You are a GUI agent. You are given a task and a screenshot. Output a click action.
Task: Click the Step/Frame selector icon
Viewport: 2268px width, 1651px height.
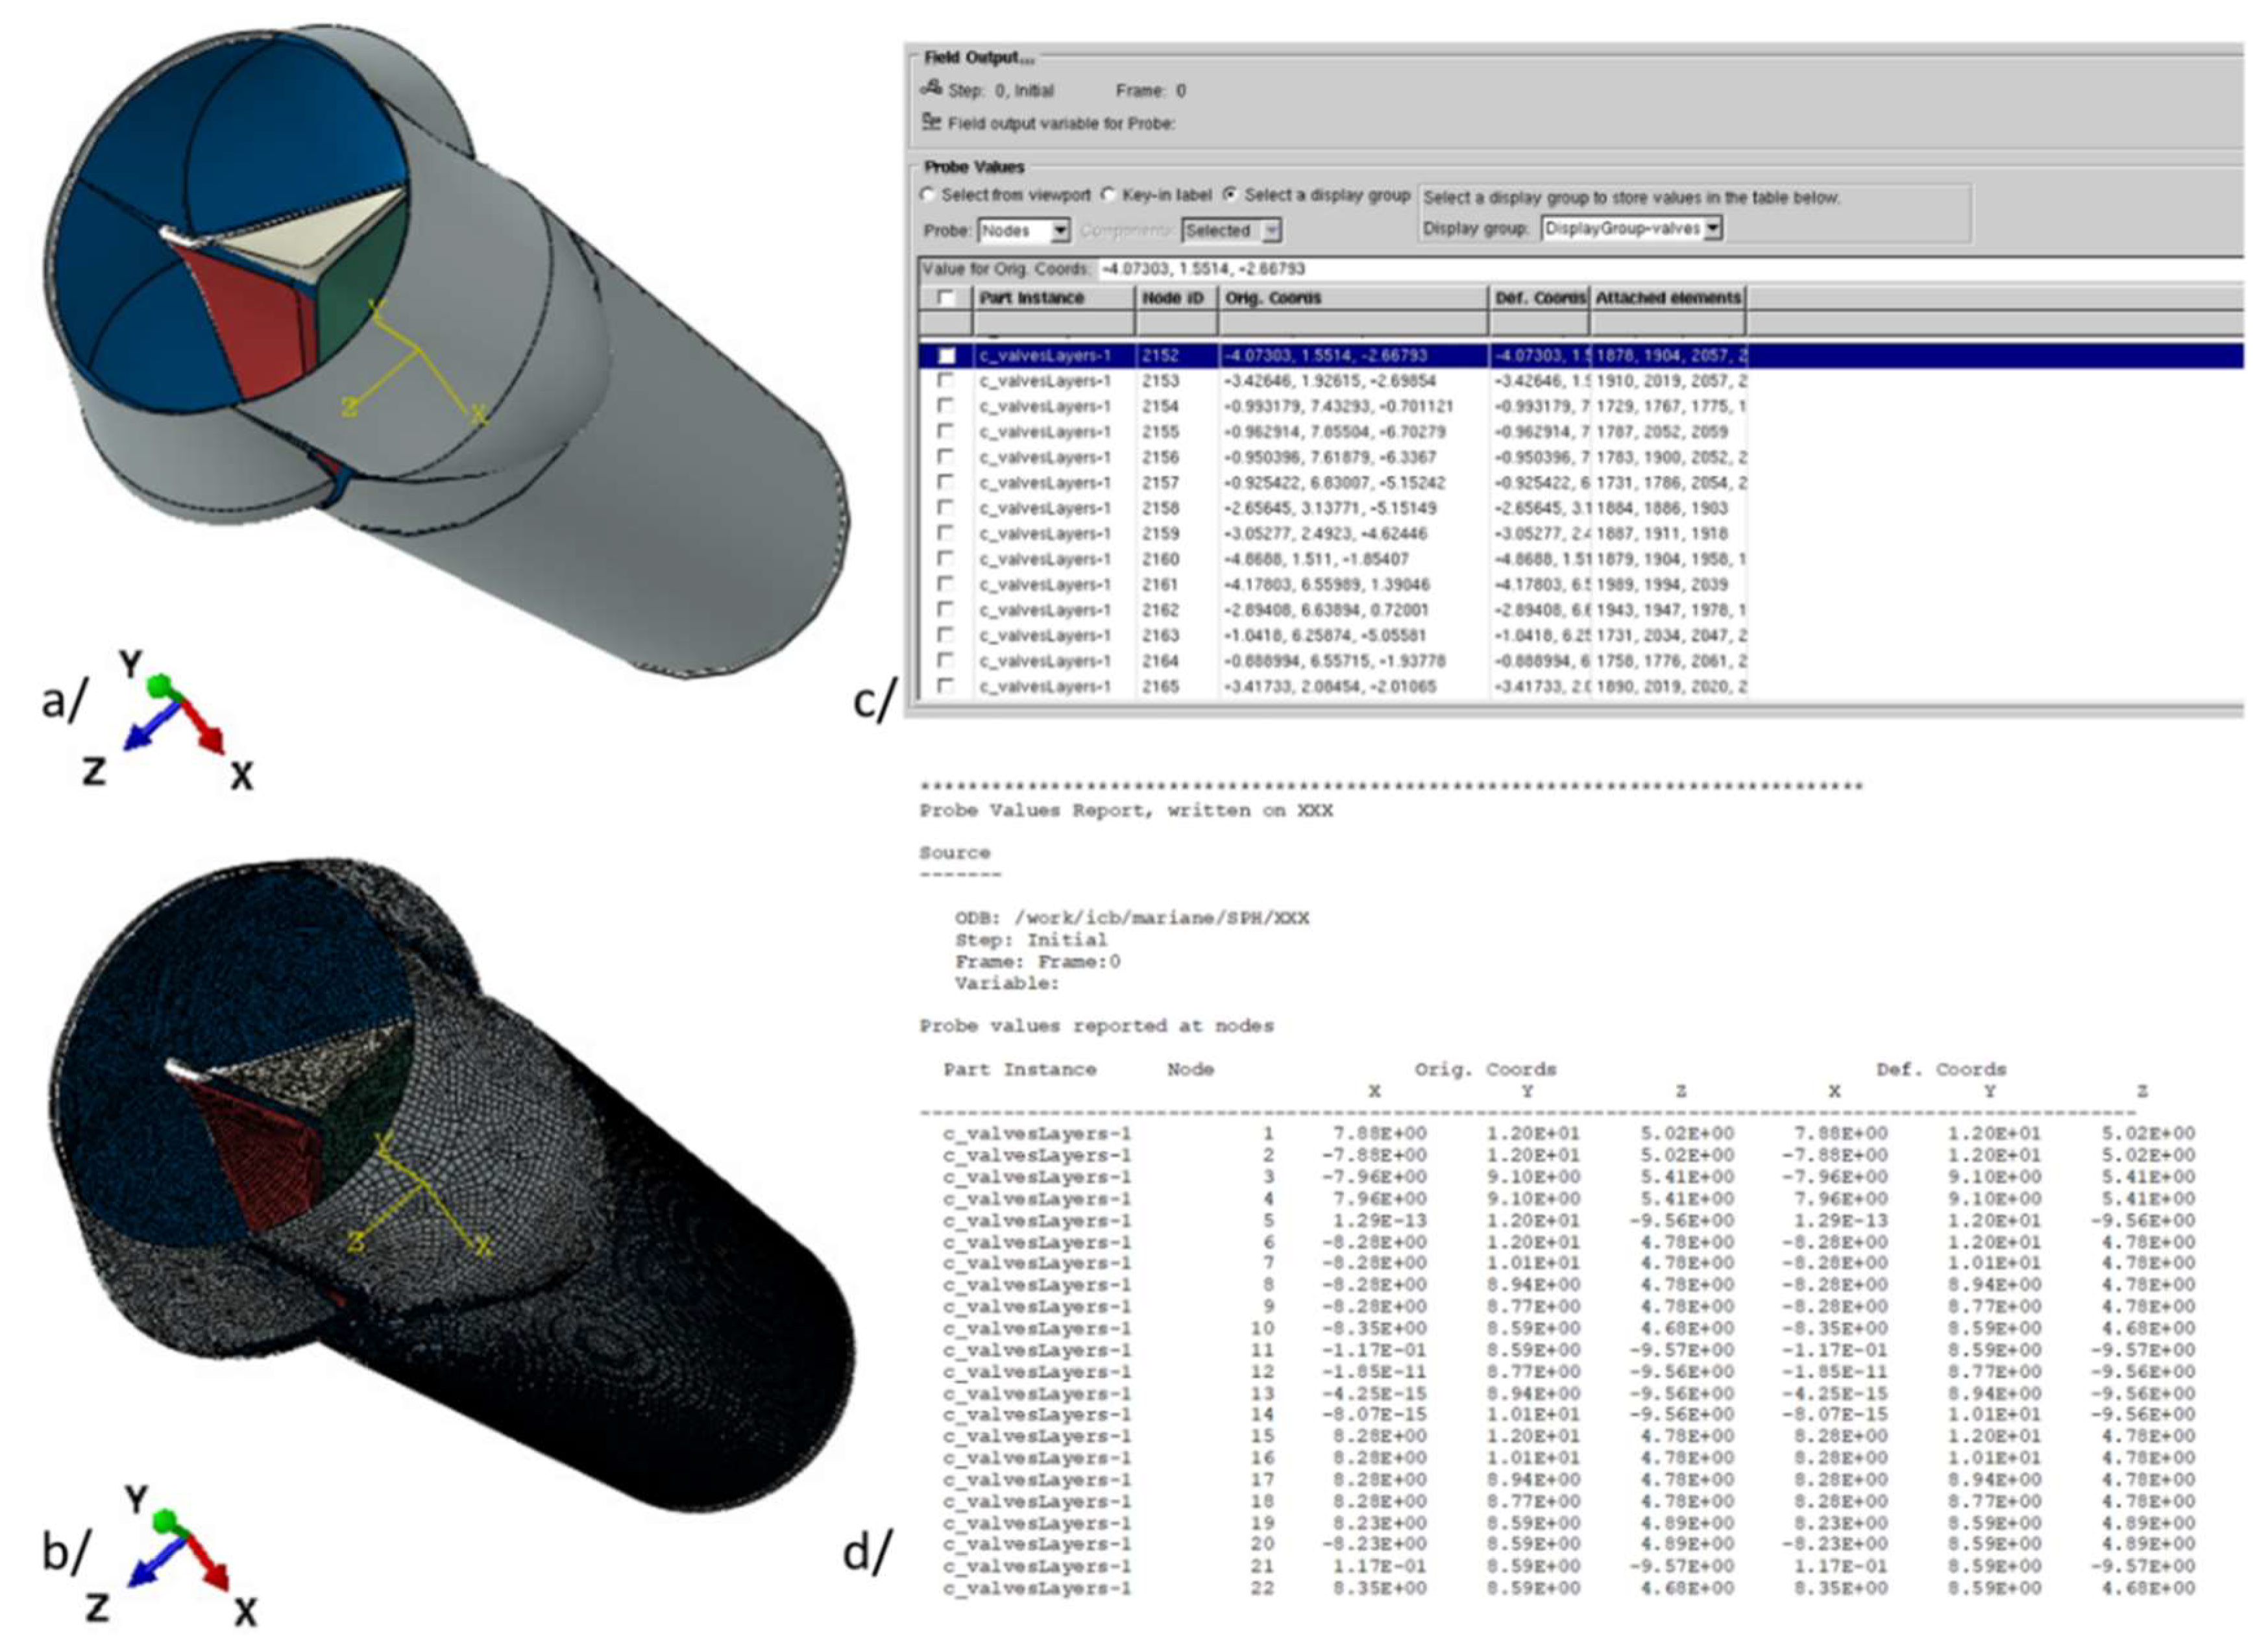pyautogui.click(x=931, y=89)
